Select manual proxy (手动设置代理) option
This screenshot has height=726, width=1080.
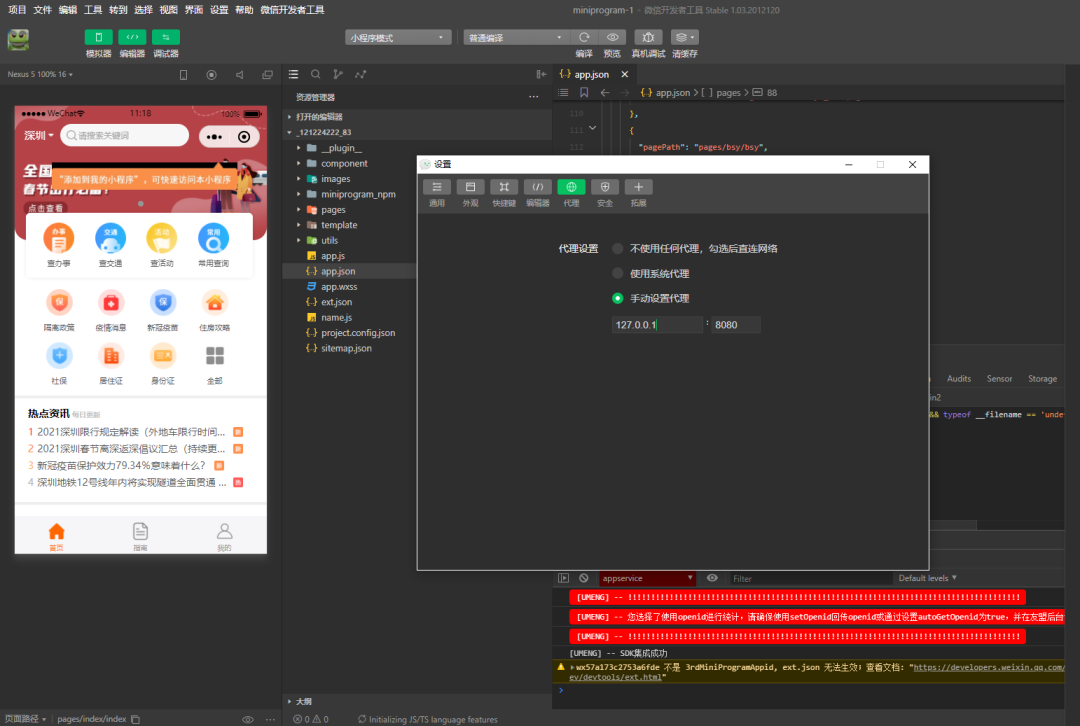coord(618,298)
